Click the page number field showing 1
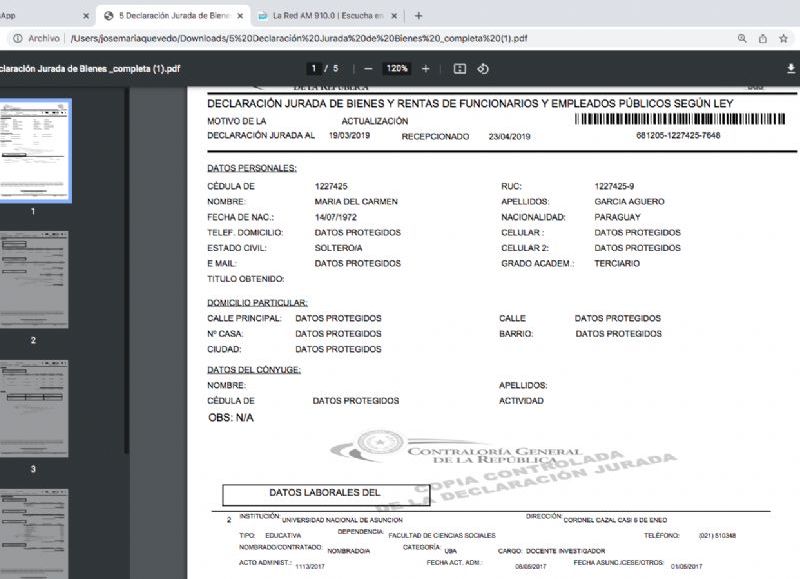This screenshot has height=579, width=800. [314, 68]
